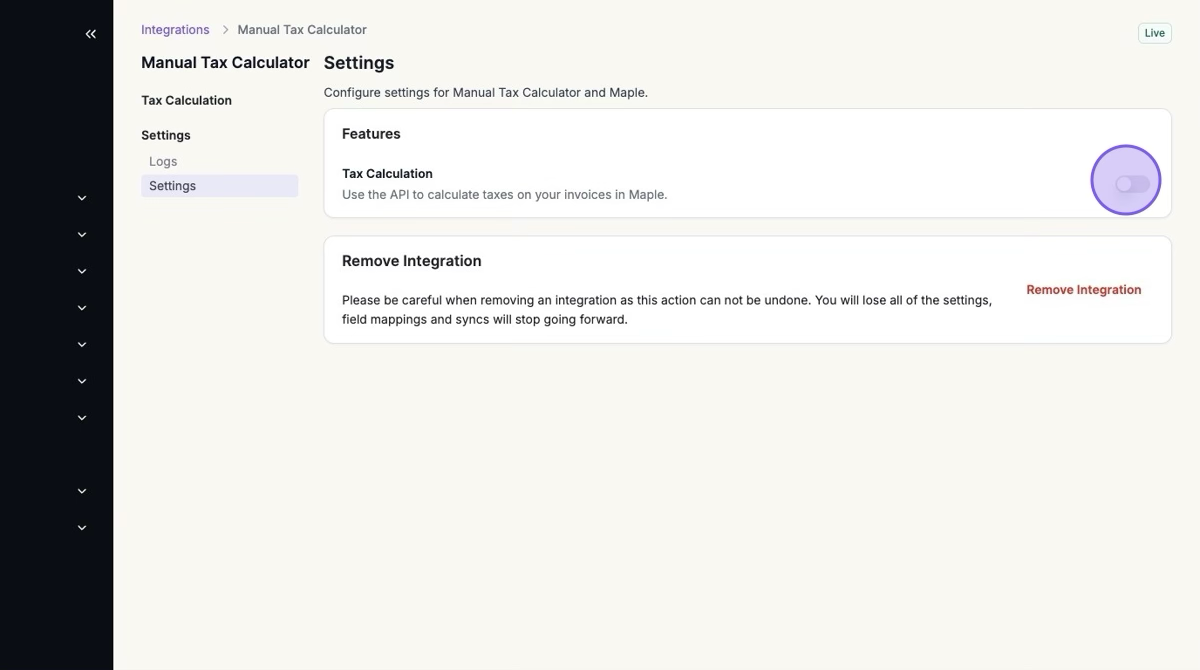The image size is (1200, 670).
Task: Click the Tax Calculation label in the Features card
Action: [387, 174]
